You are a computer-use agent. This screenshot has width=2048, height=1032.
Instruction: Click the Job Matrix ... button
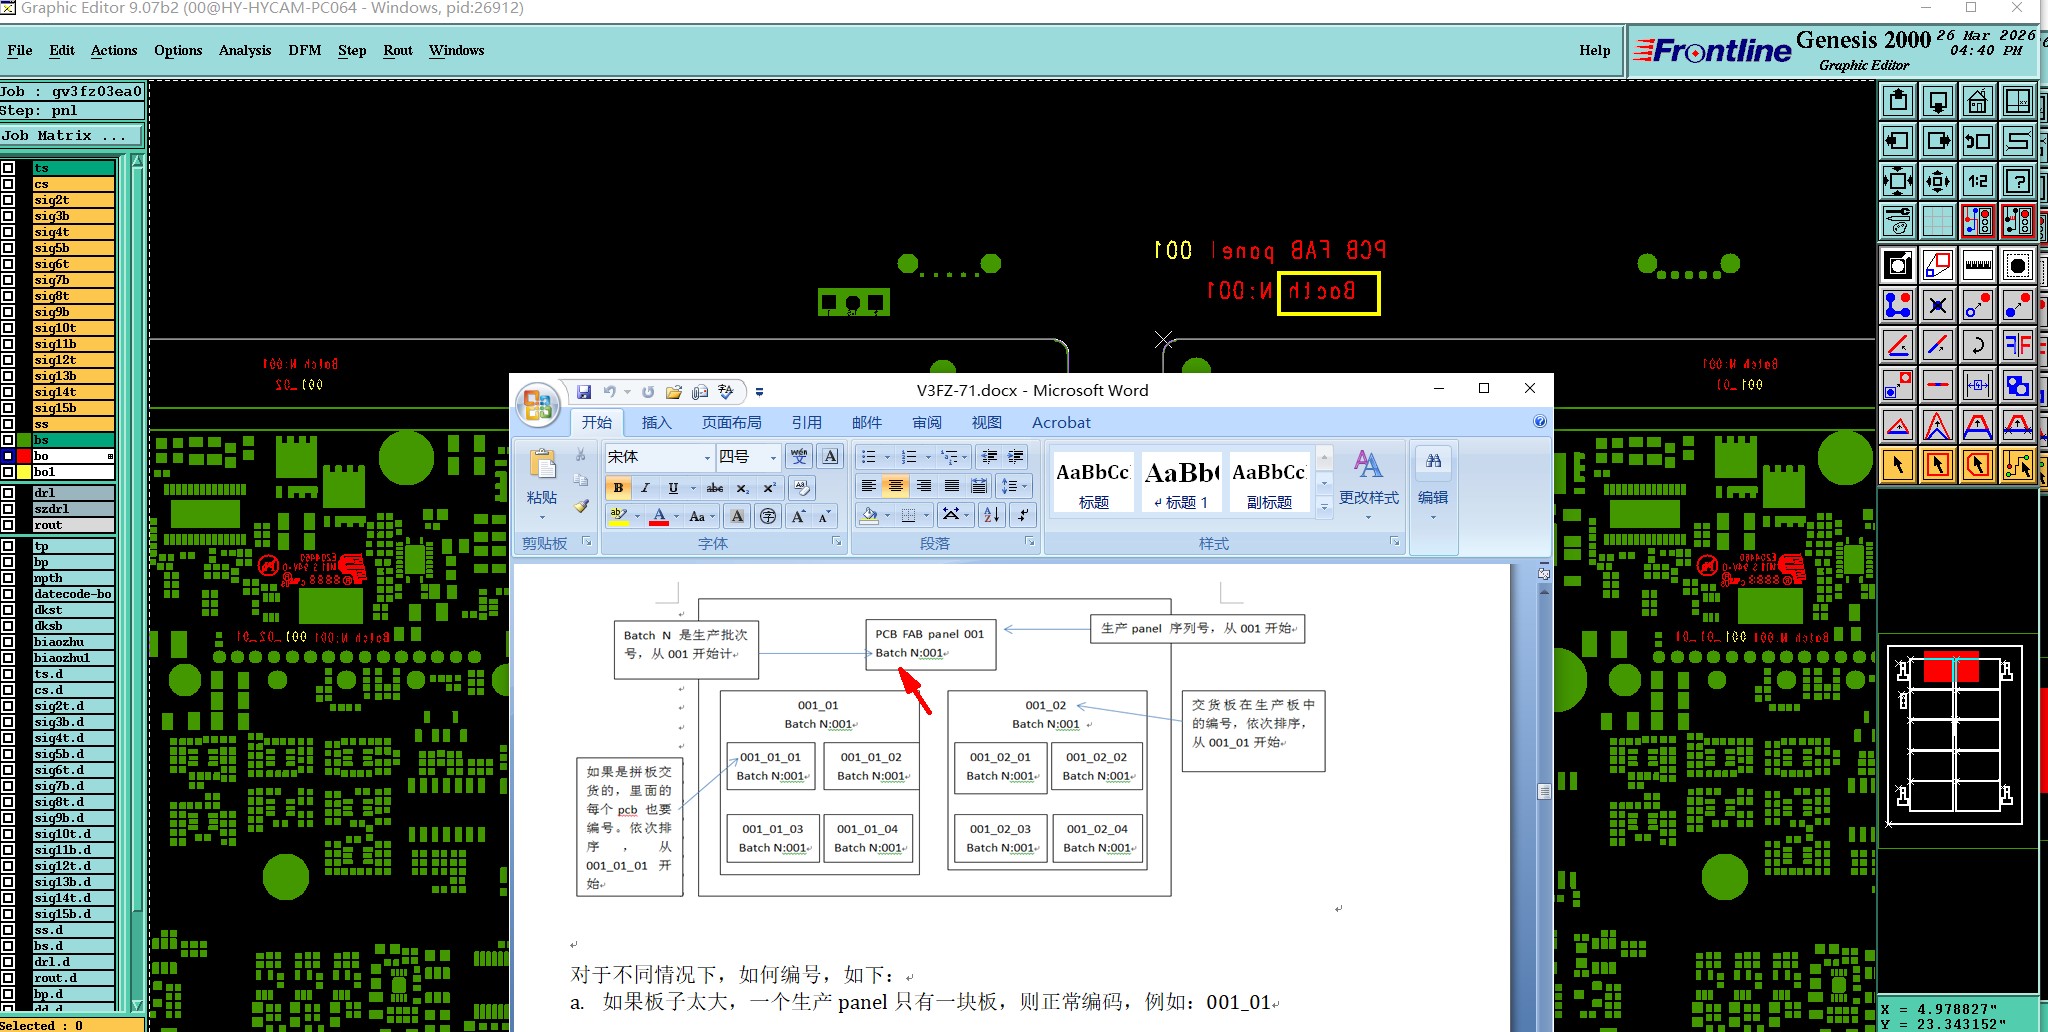71,135
